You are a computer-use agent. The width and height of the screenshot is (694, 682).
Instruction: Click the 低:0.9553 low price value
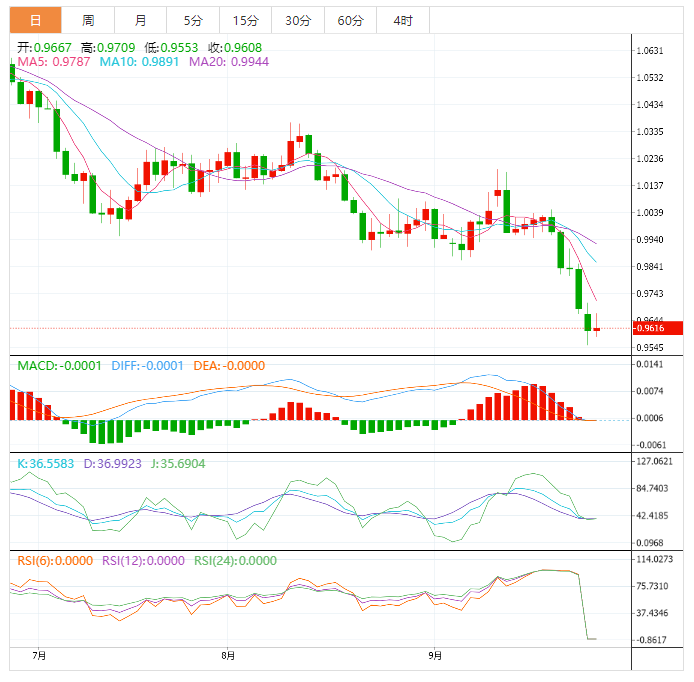tap(171, 47)
